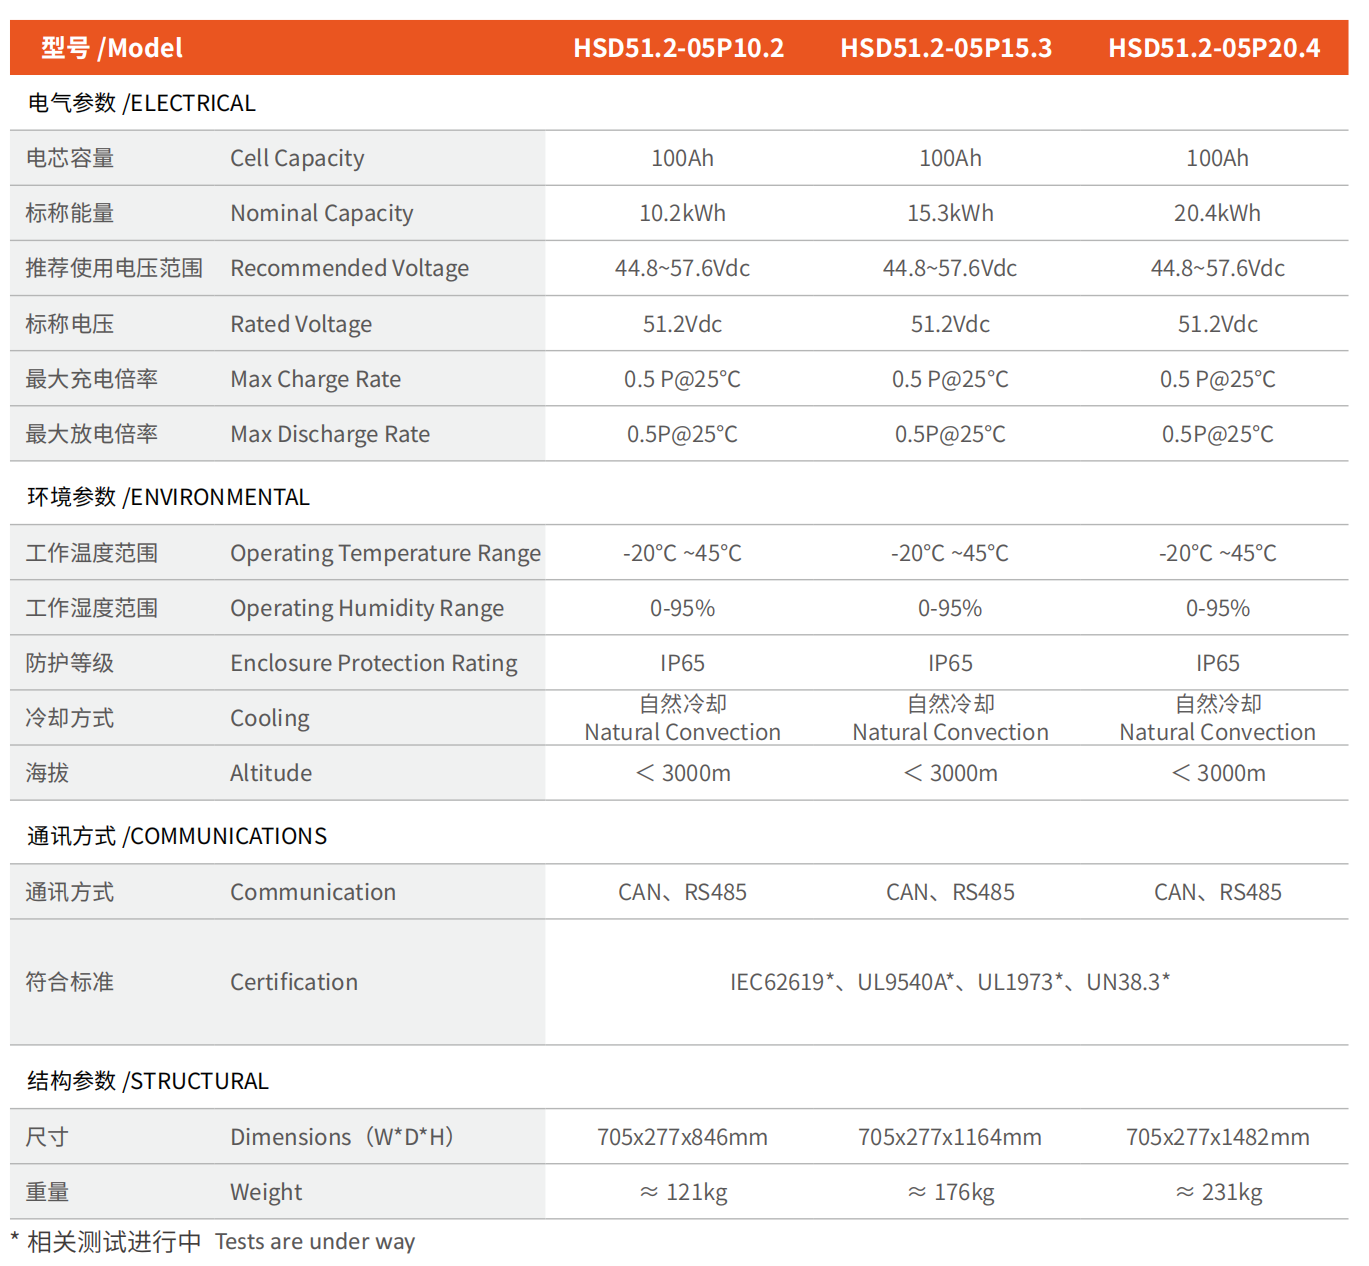Screen dimensions: 1369x1266
Task: Select the Cooling row label
Action: click(x=270, y=718)
